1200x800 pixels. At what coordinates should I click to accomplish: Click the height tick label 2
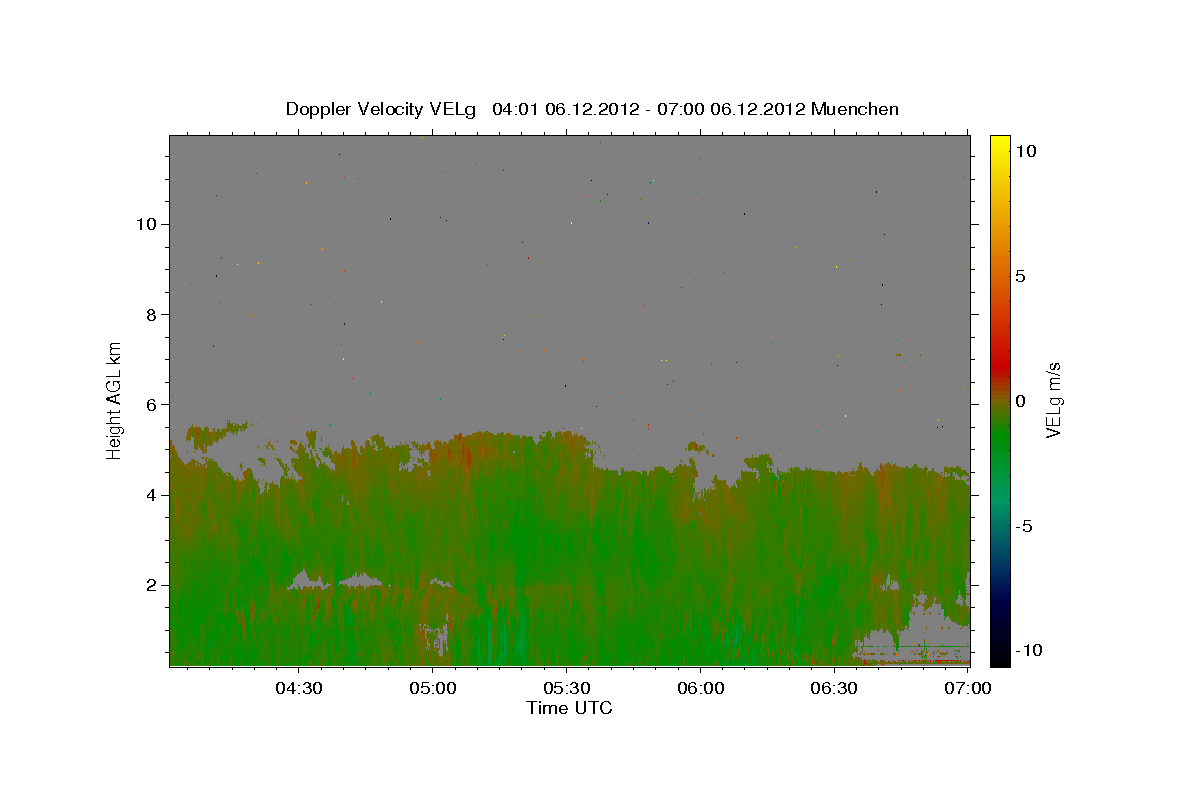point(149,584)
